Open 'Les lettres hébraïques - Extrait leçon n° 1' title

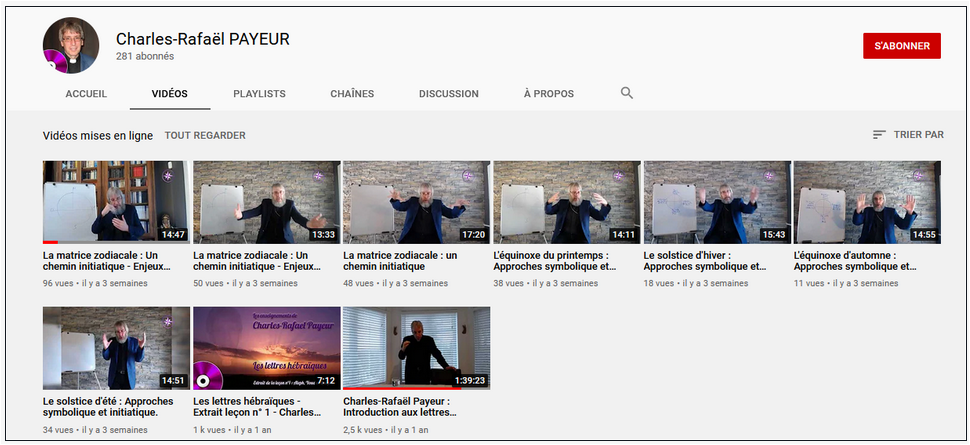point(257,407)
